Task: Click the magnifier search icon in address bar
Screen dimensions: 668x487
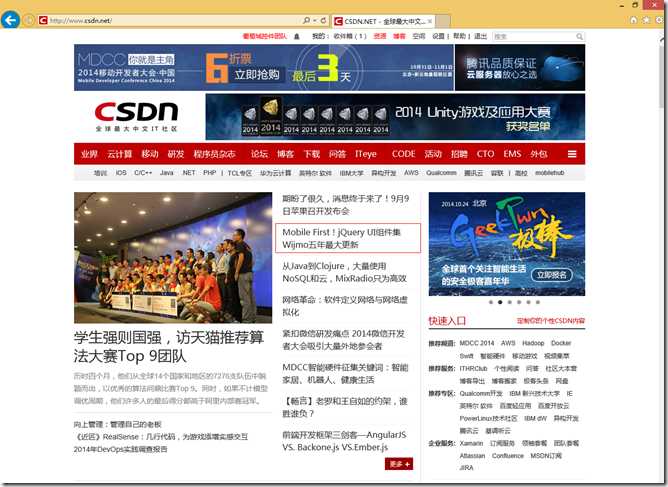Action: point(306,20)
